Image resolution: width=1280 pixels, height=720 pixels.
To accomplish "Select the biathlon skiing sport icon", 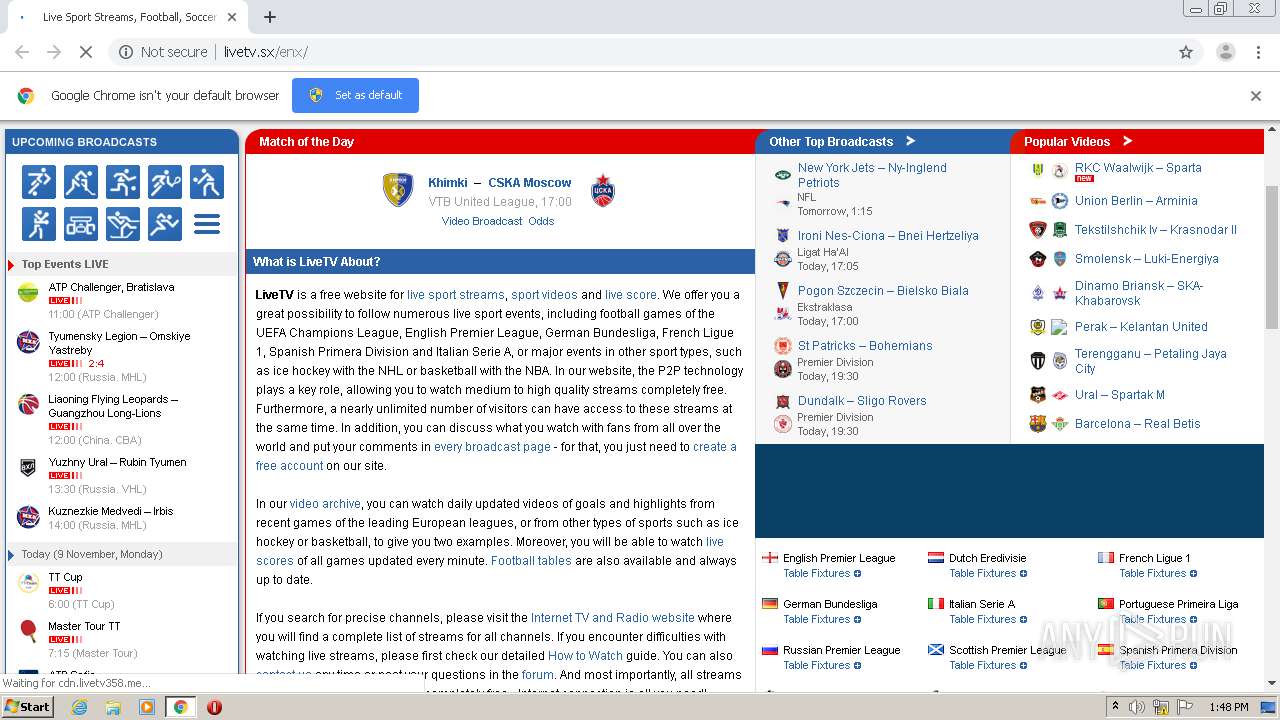I will (x=123, y=224).
